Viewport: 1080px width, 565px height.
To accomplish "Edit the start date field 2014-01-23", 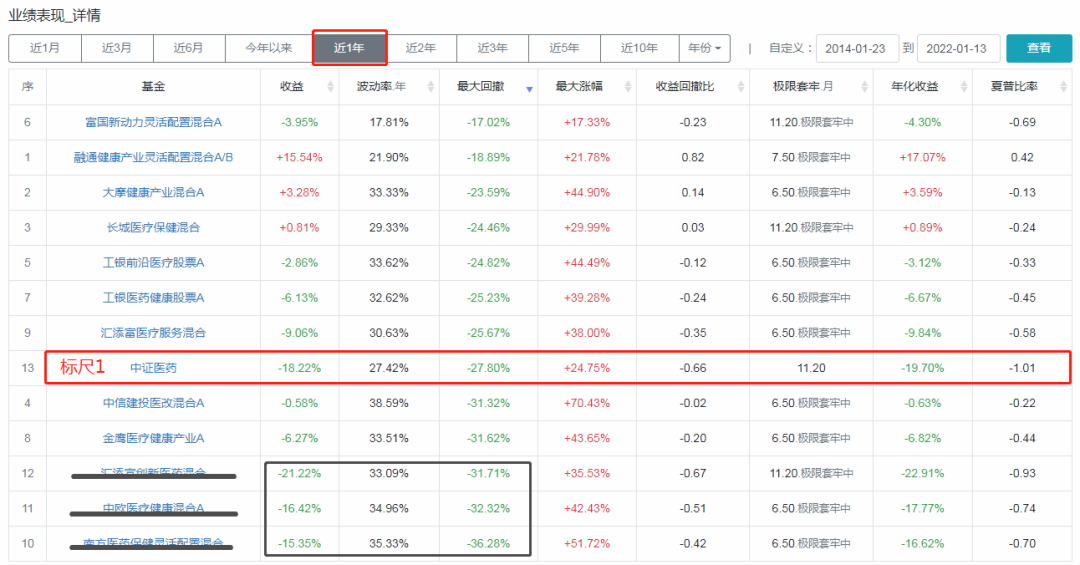I will (x=857, y=48).
